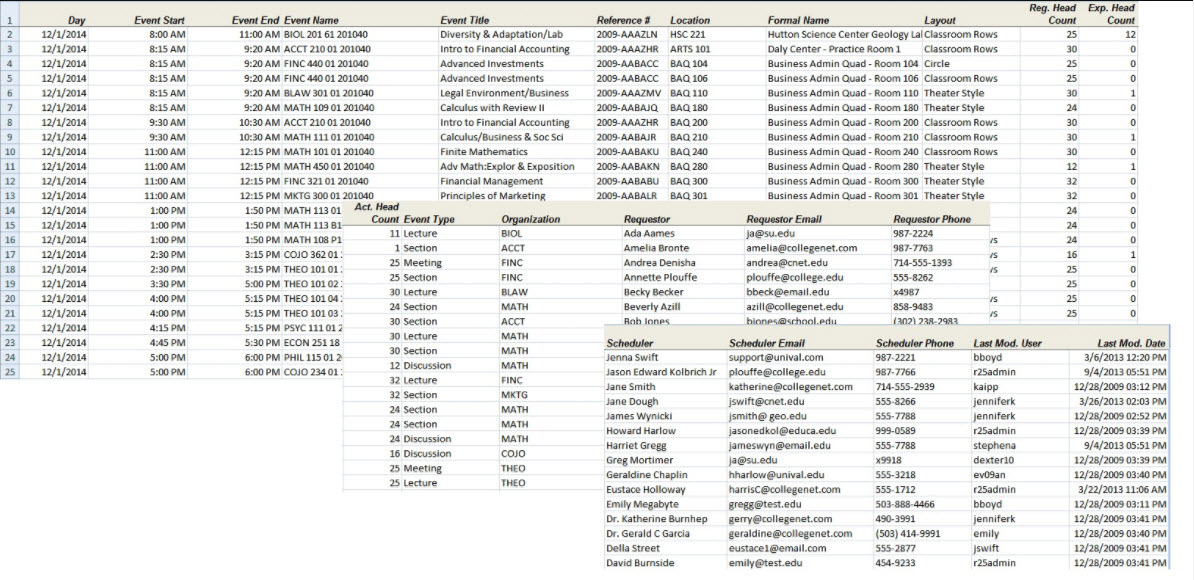Viewport: 1194px width, 580px height.
Task: Select the Formal Name column header
Action: coord(798,21)
